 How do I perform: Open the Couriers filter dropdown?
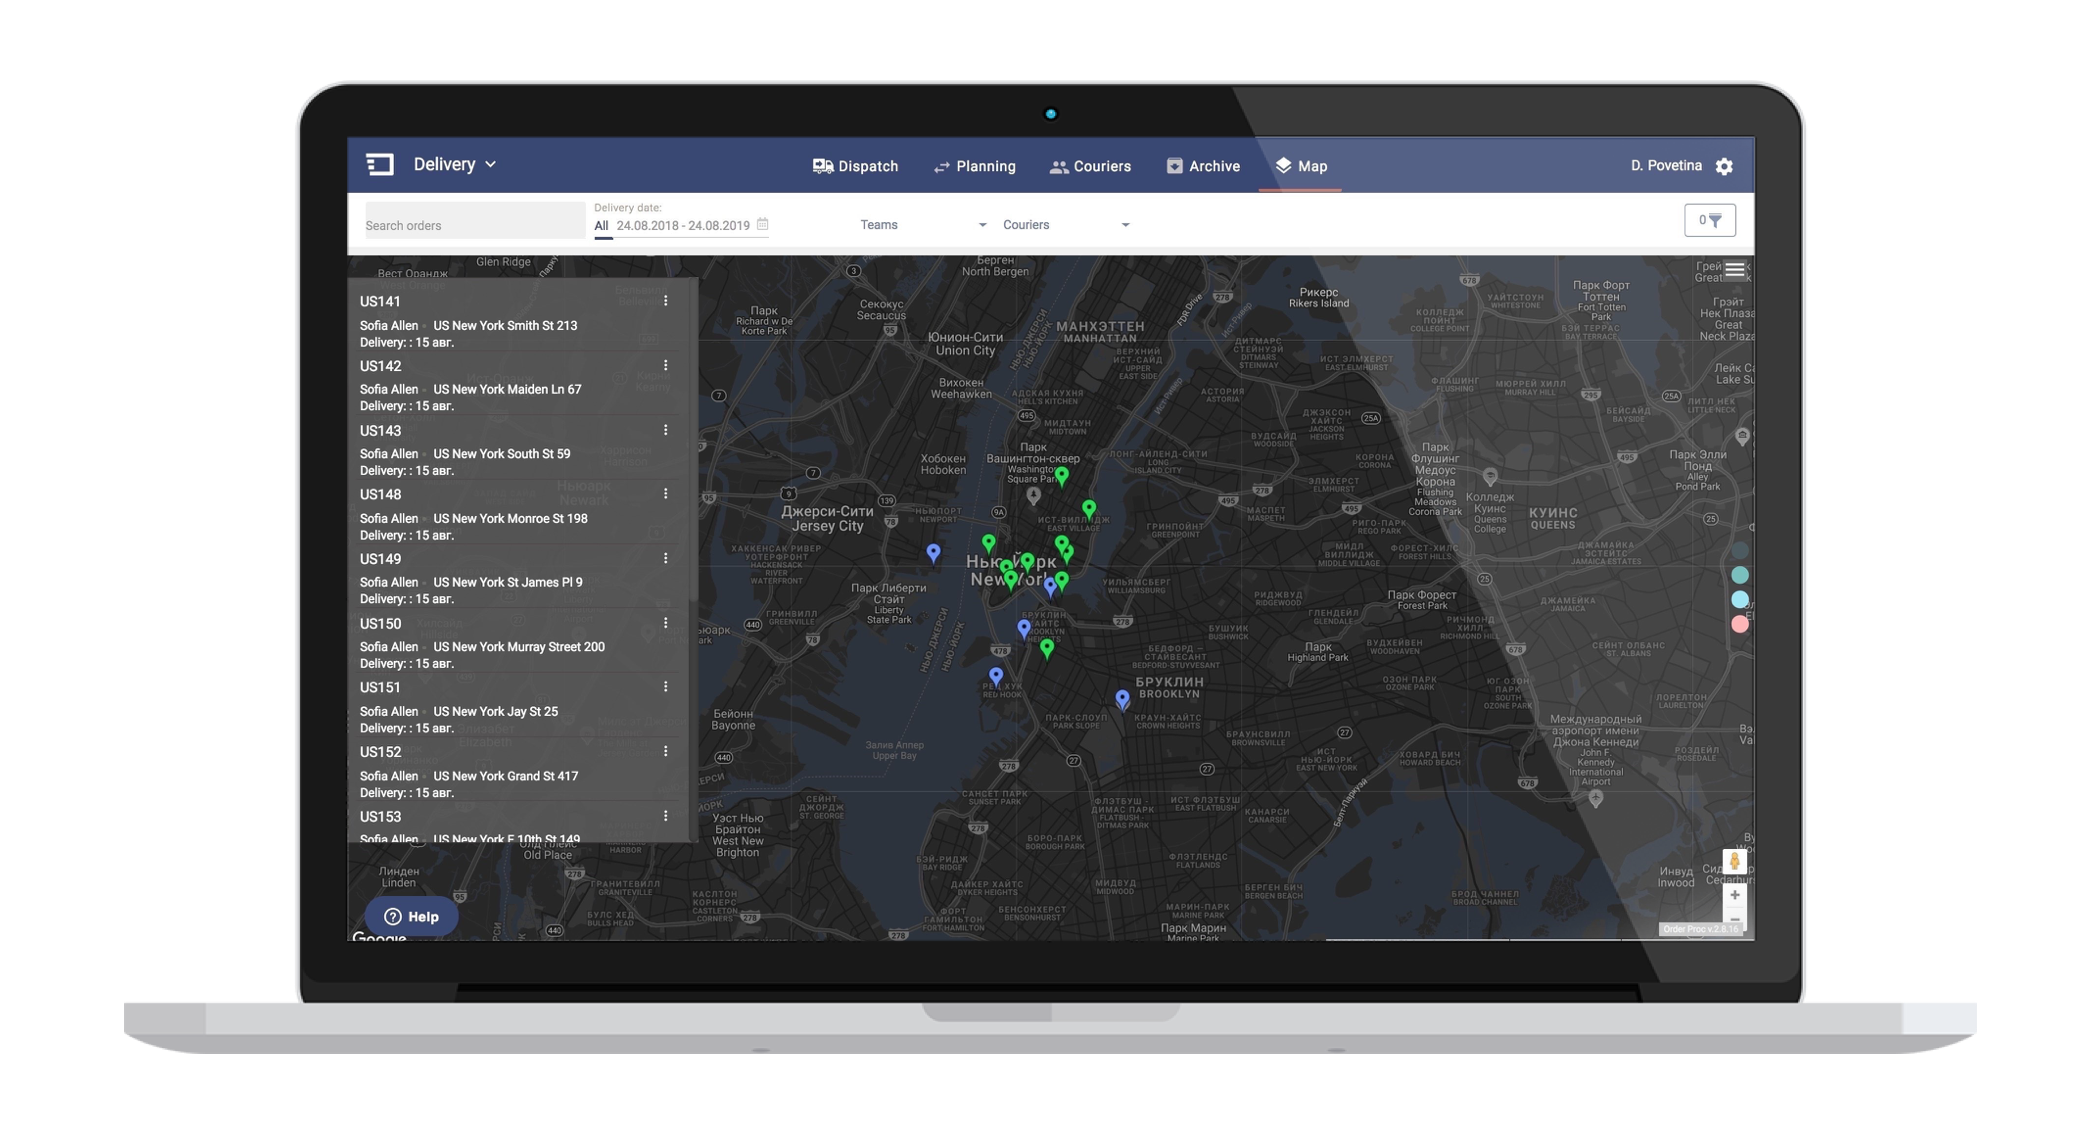(1065, 225)
